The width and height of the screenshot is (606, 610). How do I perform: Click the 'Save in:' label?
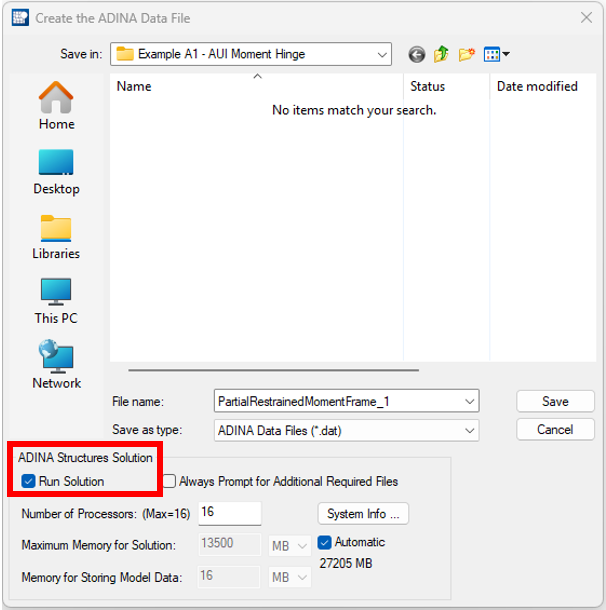(81, 54)
